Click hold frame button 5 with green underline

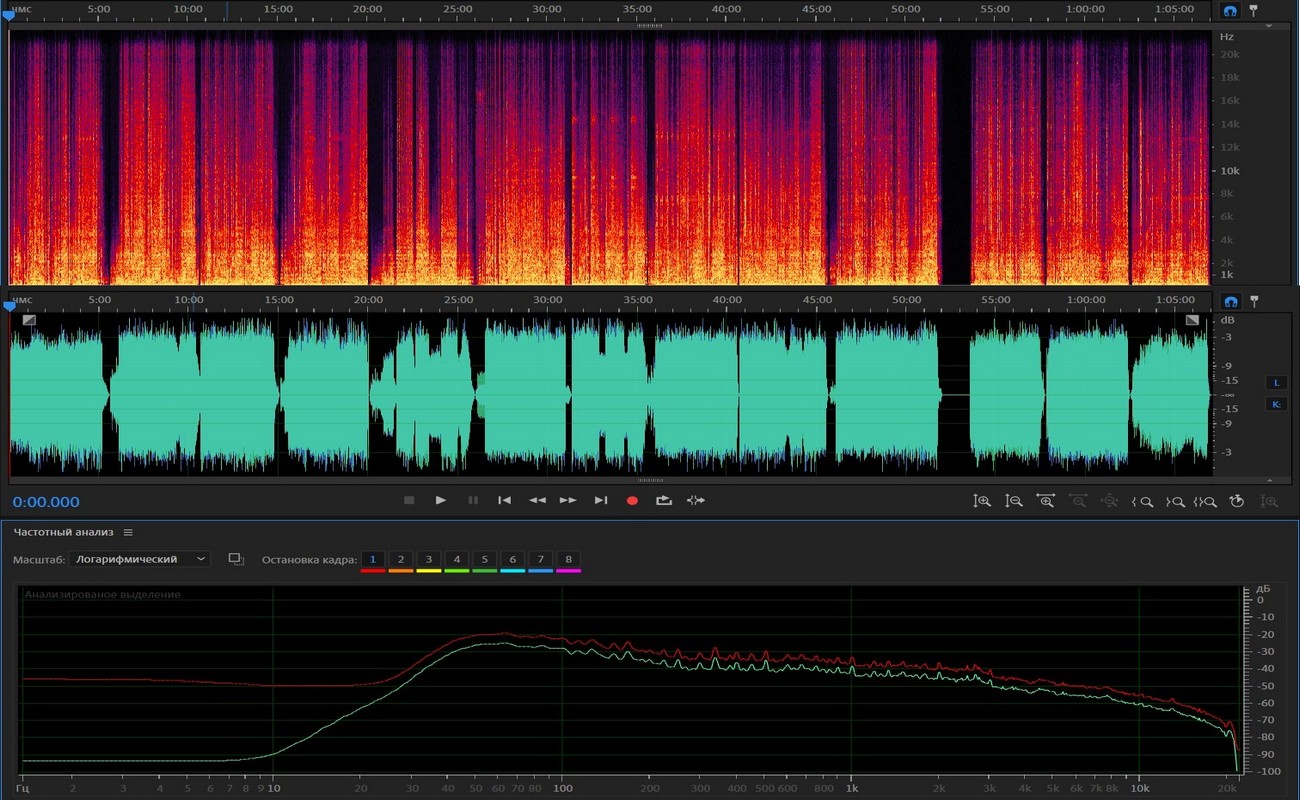(x=485, y=560)
